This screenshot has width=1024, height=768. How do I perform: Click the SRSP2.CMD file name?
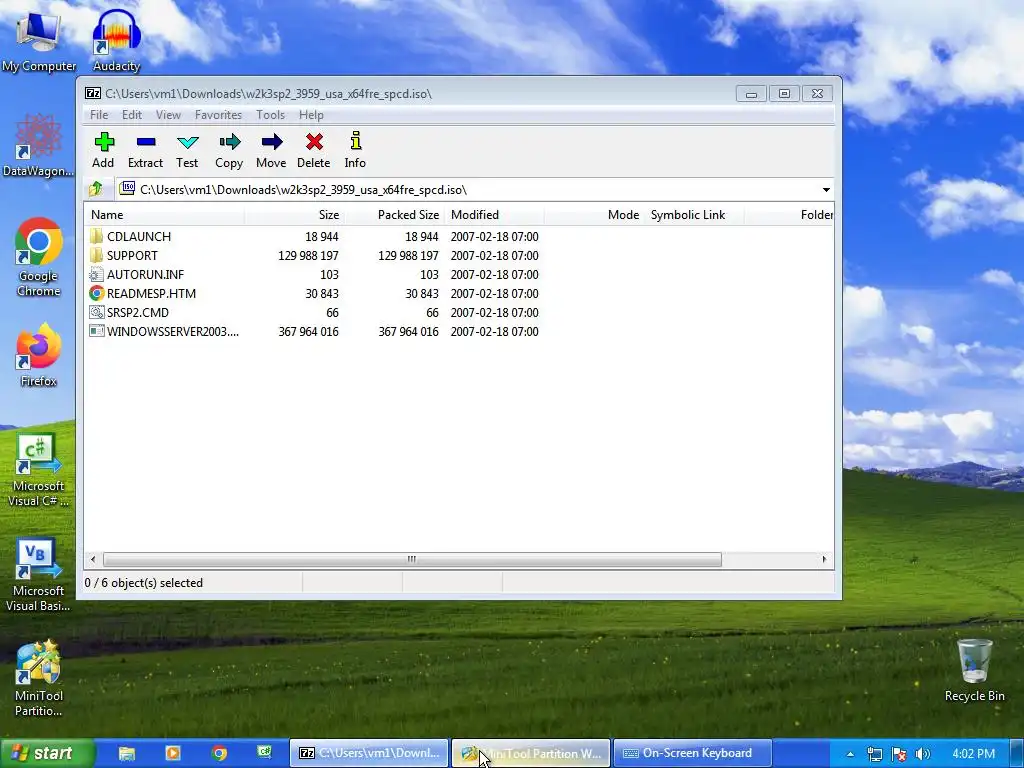click(138, 313)
